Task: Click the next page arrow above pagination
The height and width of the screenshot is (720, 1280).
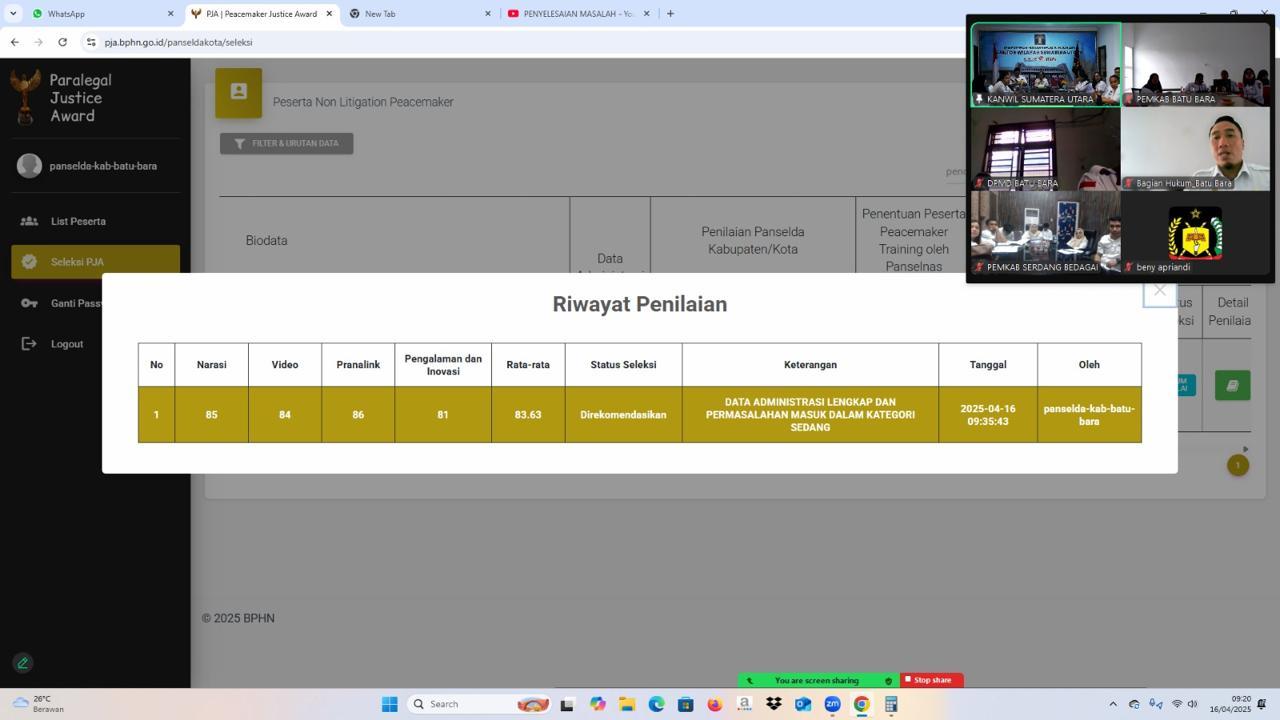Action: pos(1245,449)
